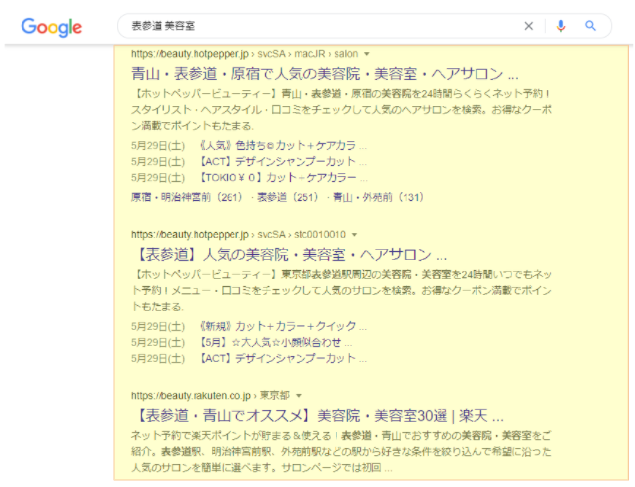635x487 pixels.
Task: Open sublink 【TOKIO ¥0】カット+ケアカラー
Action: 283,178
